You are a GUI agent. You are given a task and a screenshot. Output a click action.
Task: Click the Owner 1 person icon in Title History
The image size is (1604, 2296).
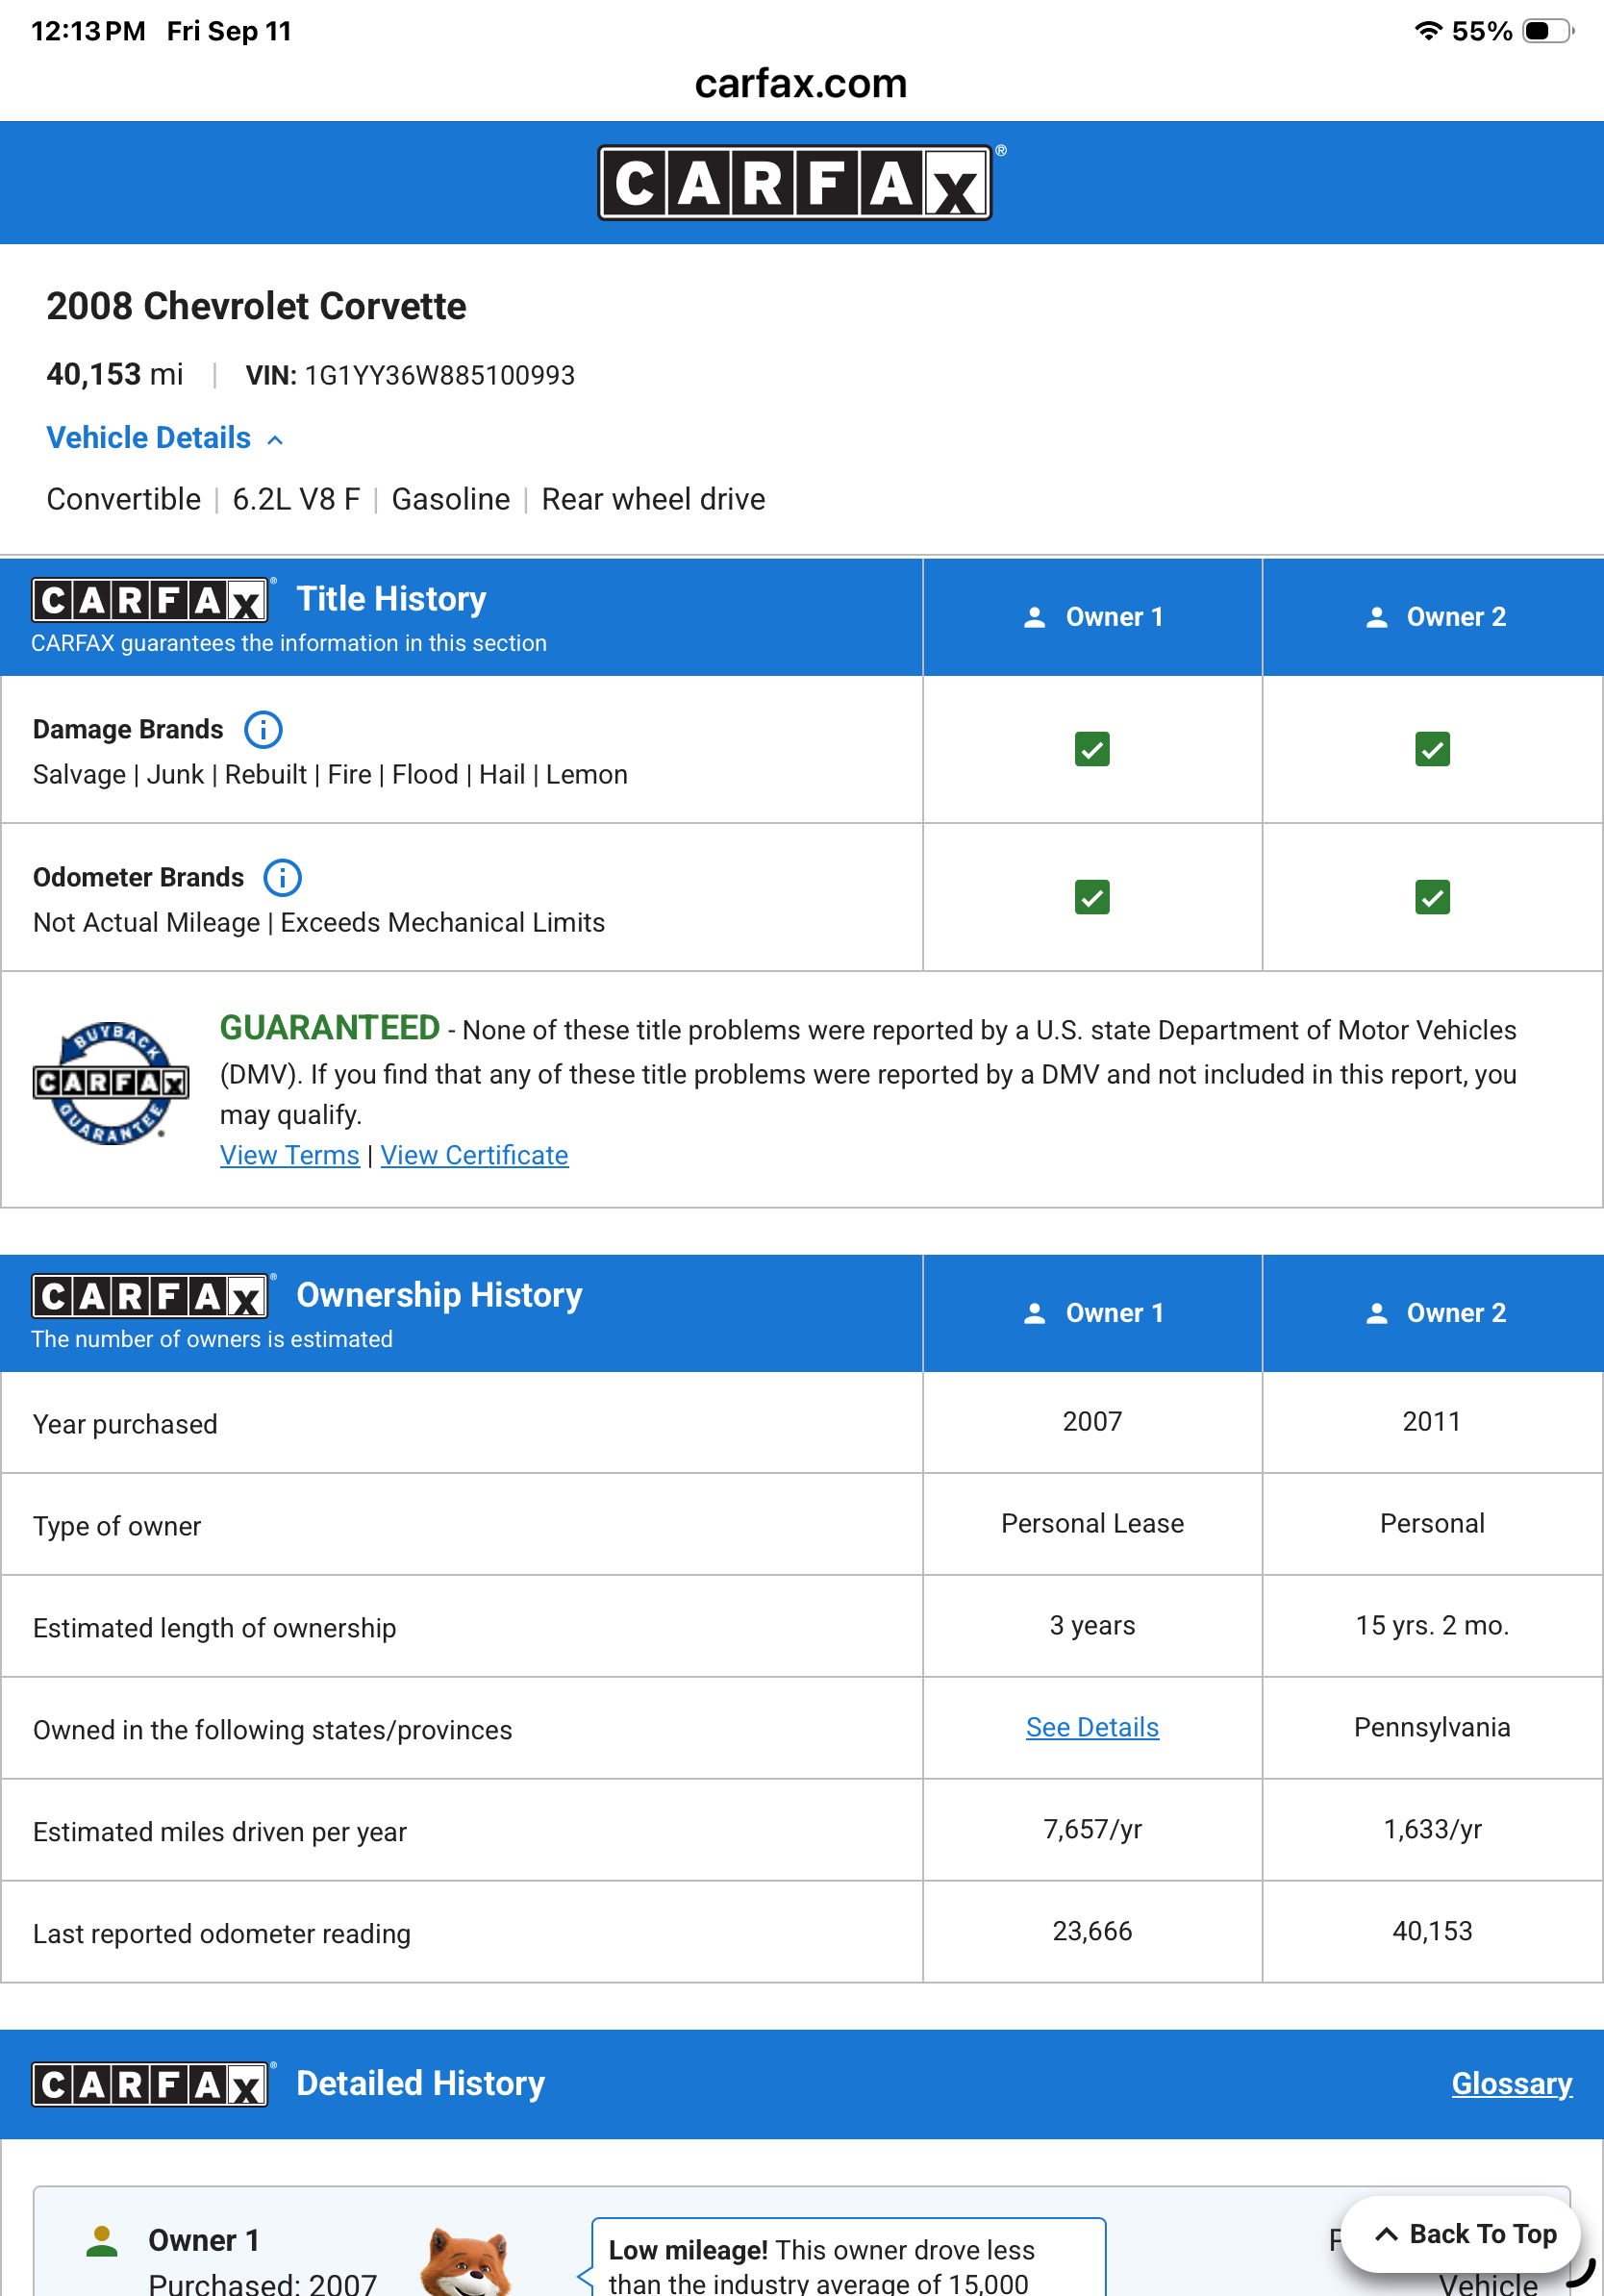(1035, 617)
